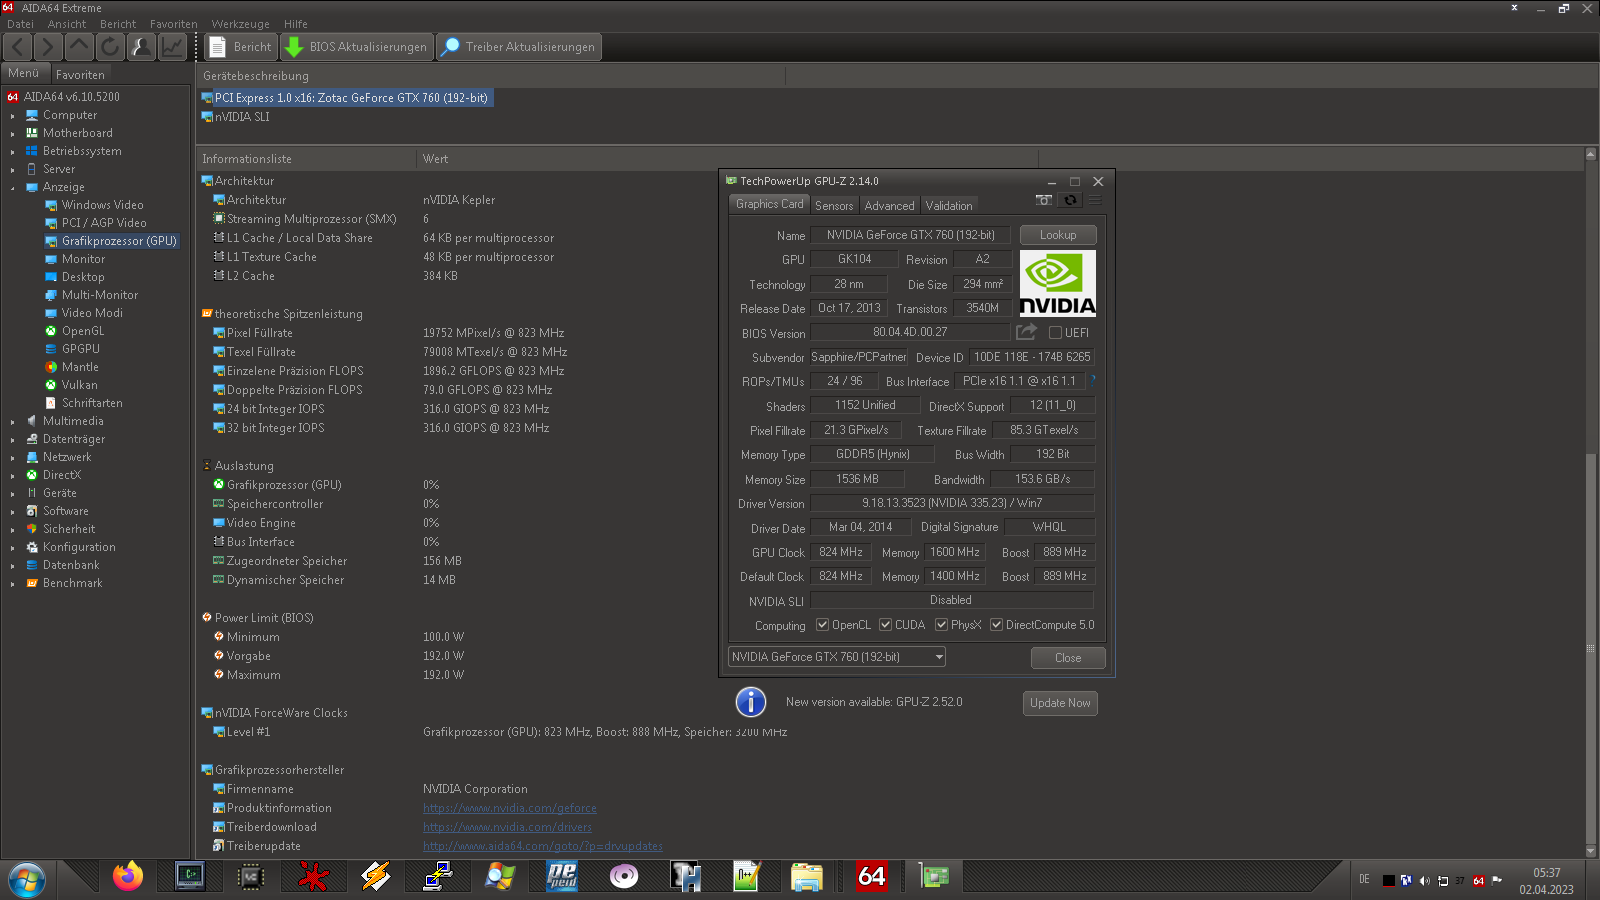Expand the Betriebssystem tree node

tap(13, 151)
